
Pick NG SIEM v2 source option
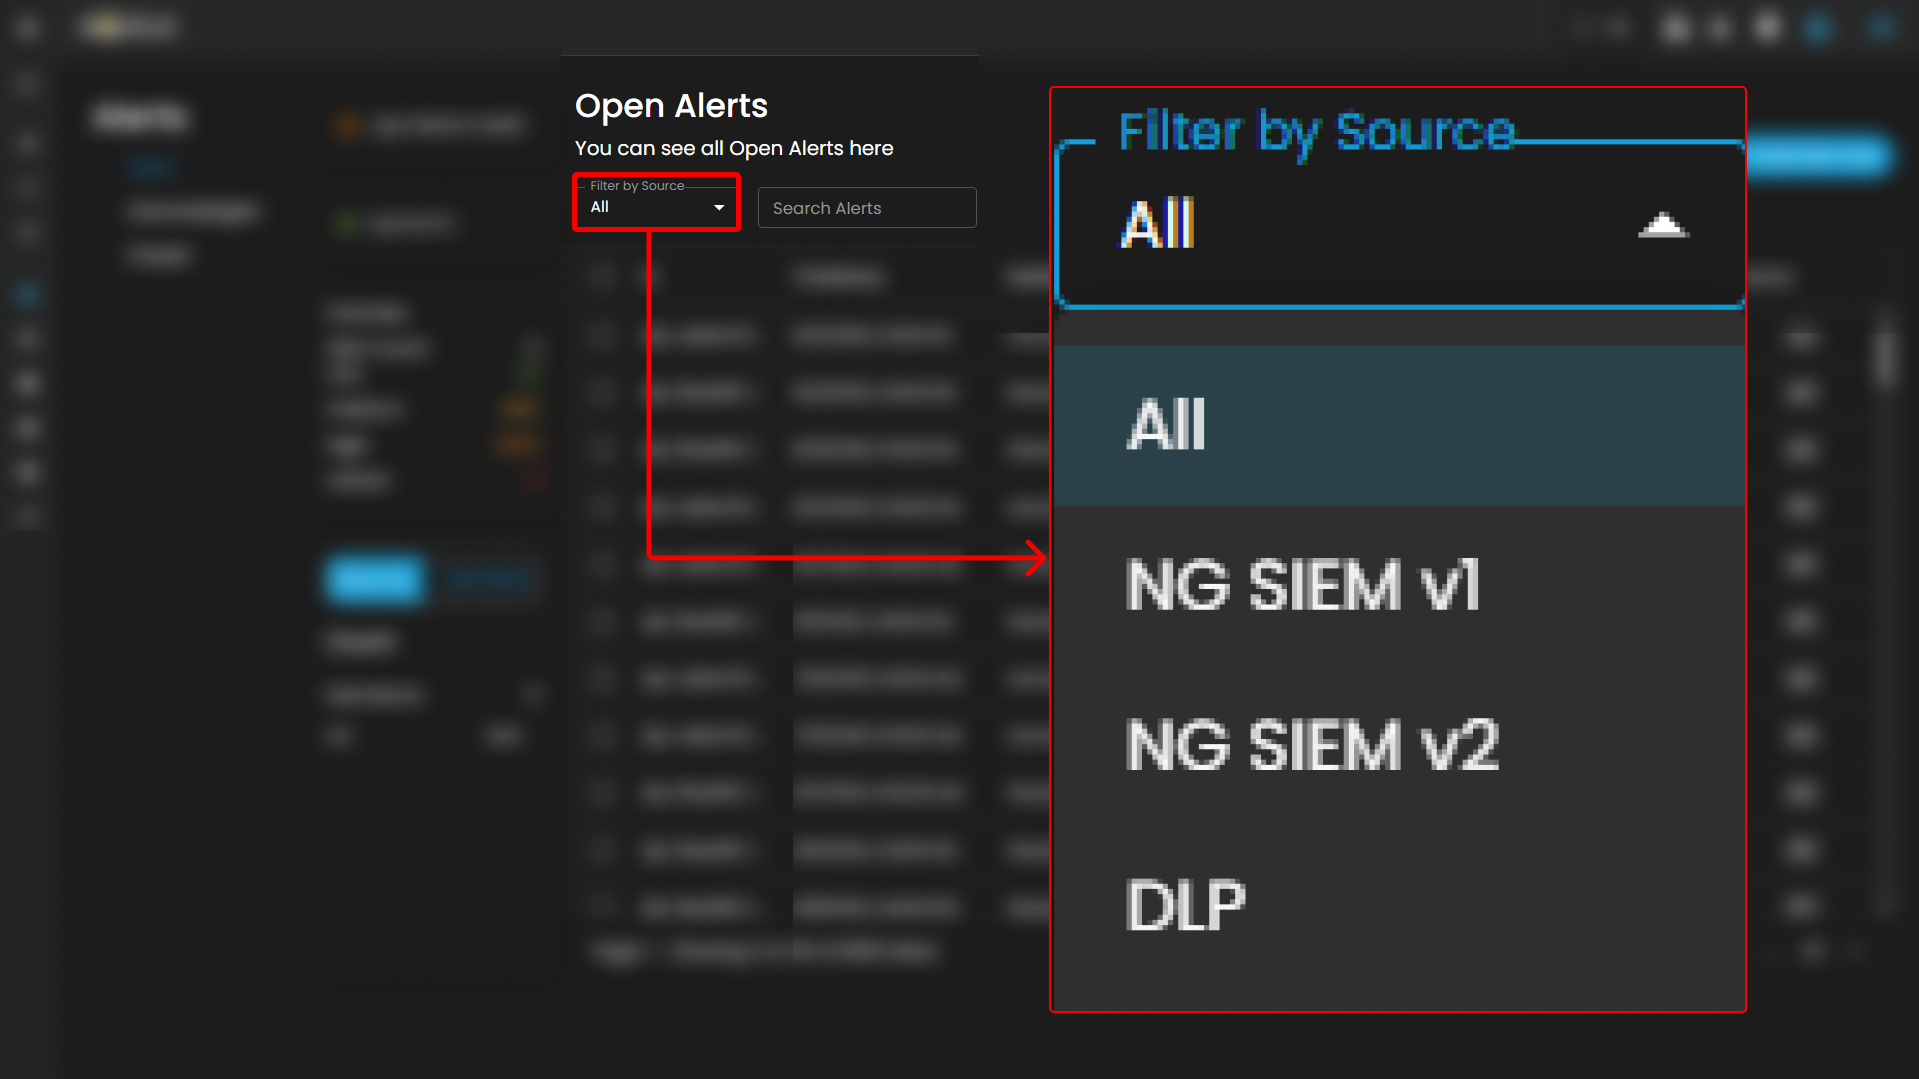(x=1398, y=746)
